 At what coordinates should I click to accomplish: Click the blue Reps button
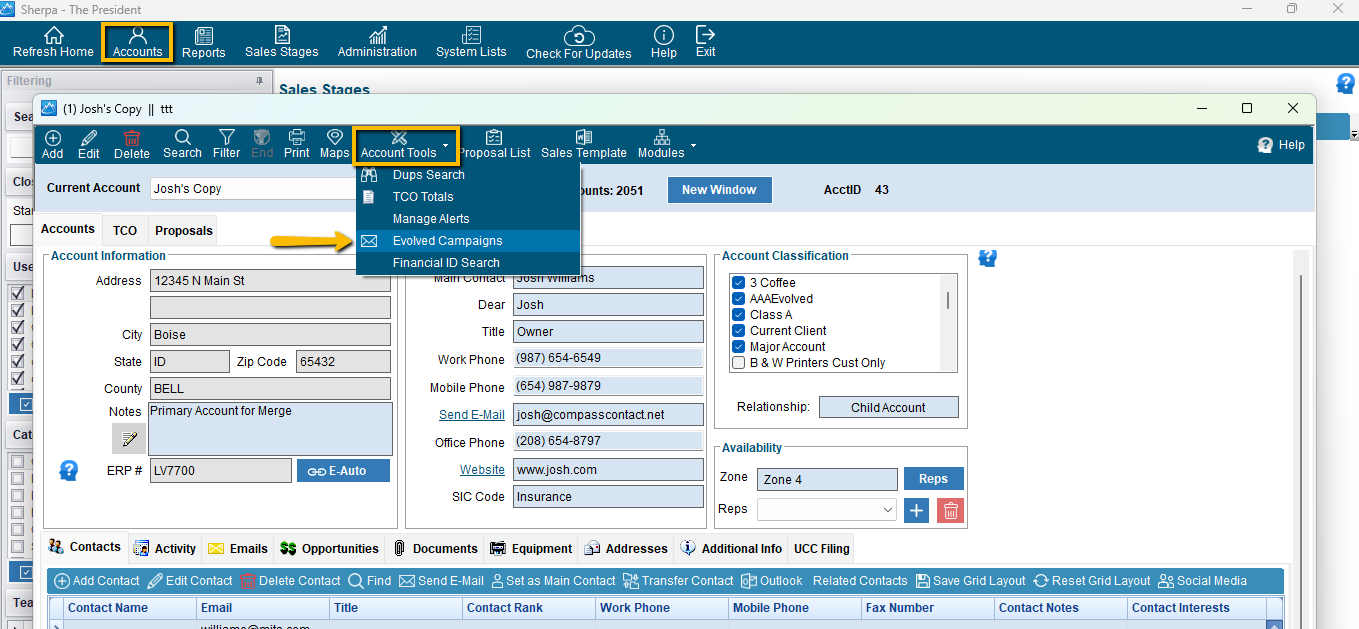pyautogui.click(x=933, y=479)
